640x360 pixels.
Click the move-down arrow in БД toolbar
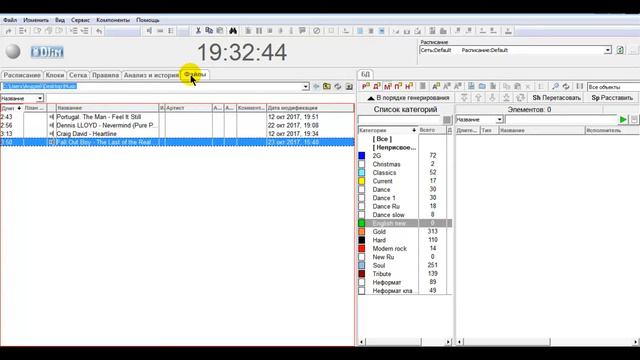492,98
